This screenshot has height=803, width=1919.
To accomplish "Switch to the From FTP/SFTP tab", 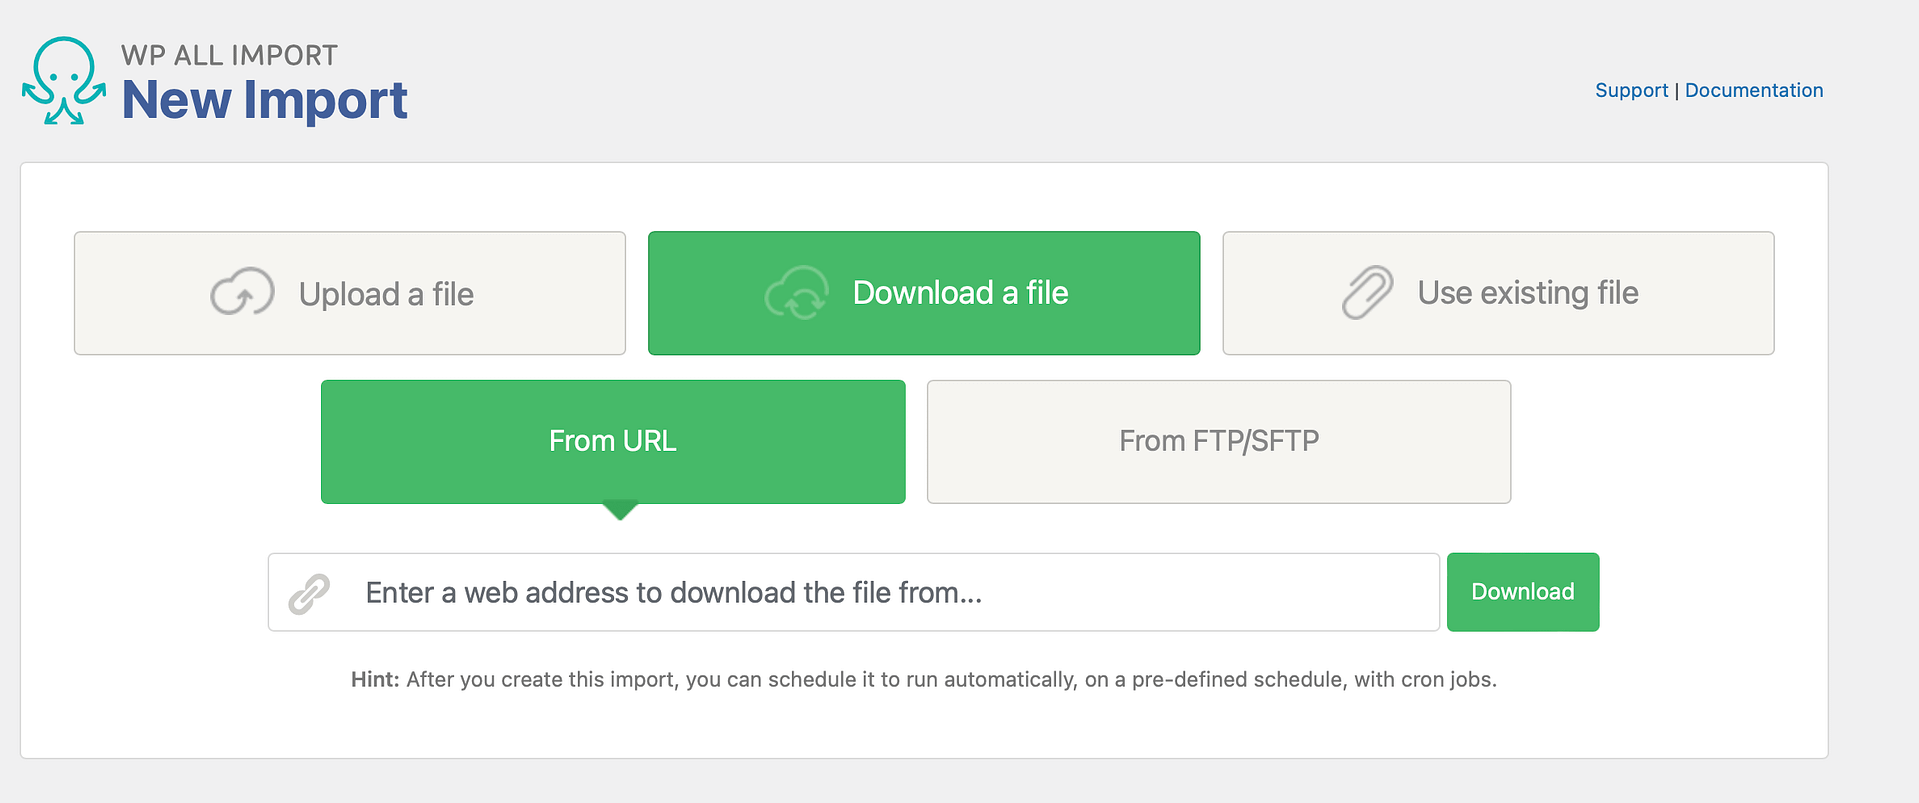I will coord(1218,441).
